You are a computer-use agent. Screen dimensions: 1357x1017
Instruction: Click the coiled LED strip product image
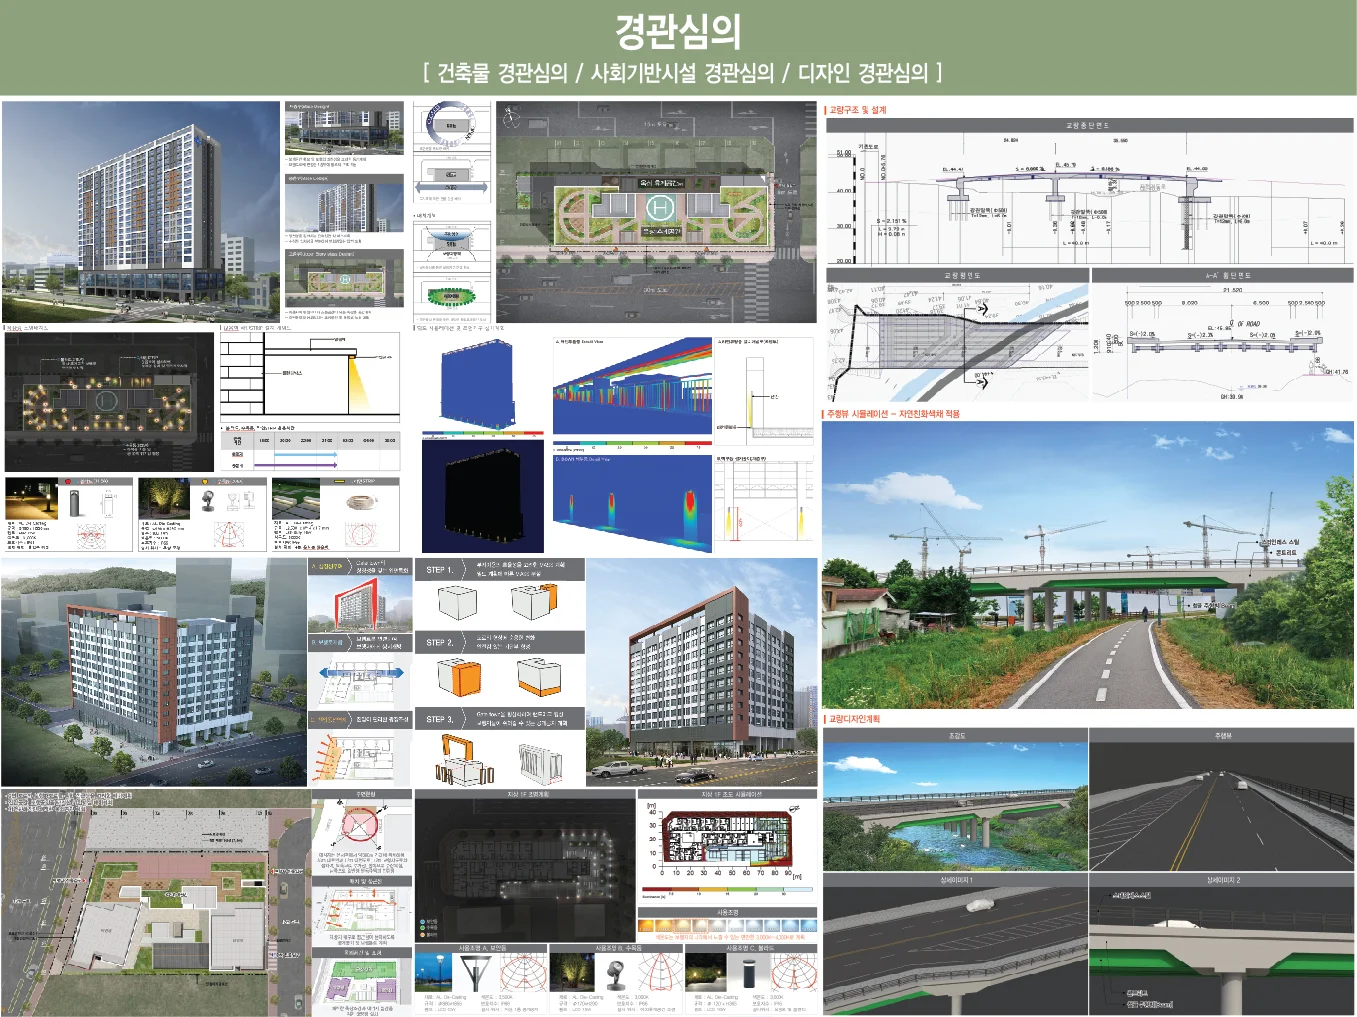click(x=360, y=504)
